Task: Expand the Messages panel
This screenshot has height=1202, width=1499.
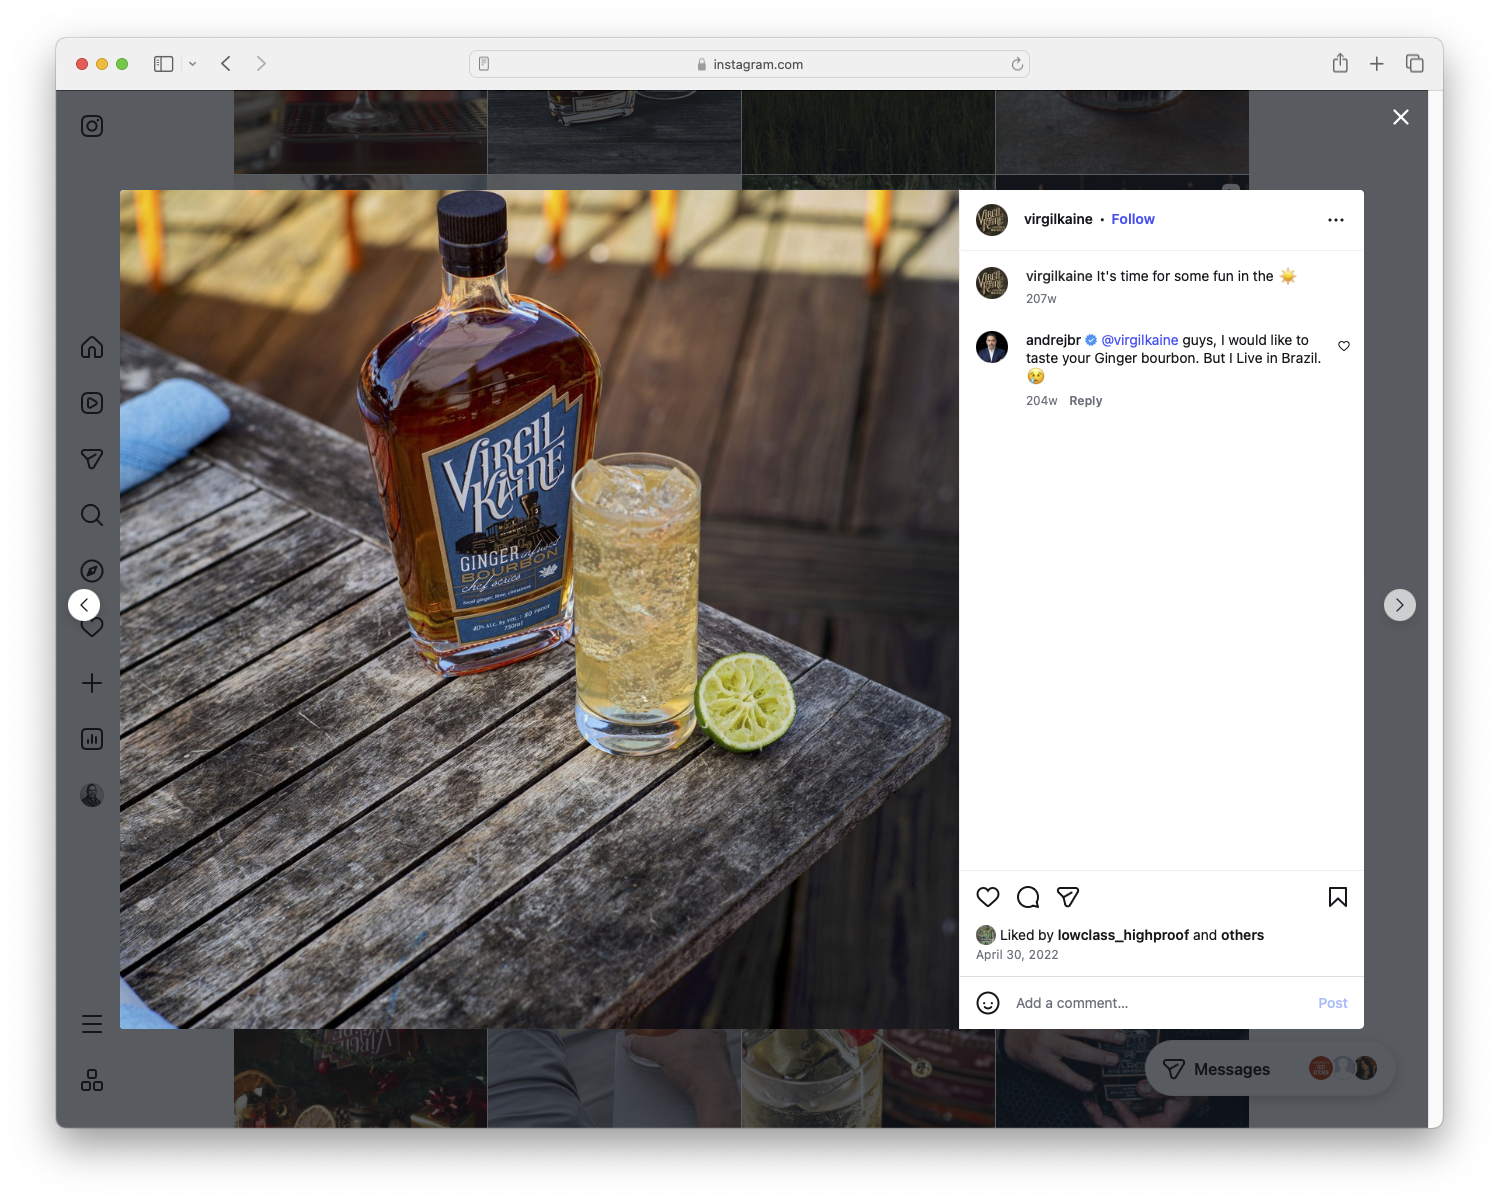Action: click(x=1231, y=1068)
